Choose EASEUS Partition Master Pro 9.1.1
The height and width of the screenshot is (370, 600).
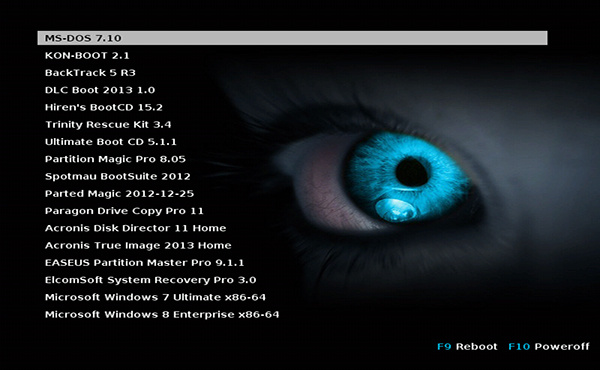(144, 262)
